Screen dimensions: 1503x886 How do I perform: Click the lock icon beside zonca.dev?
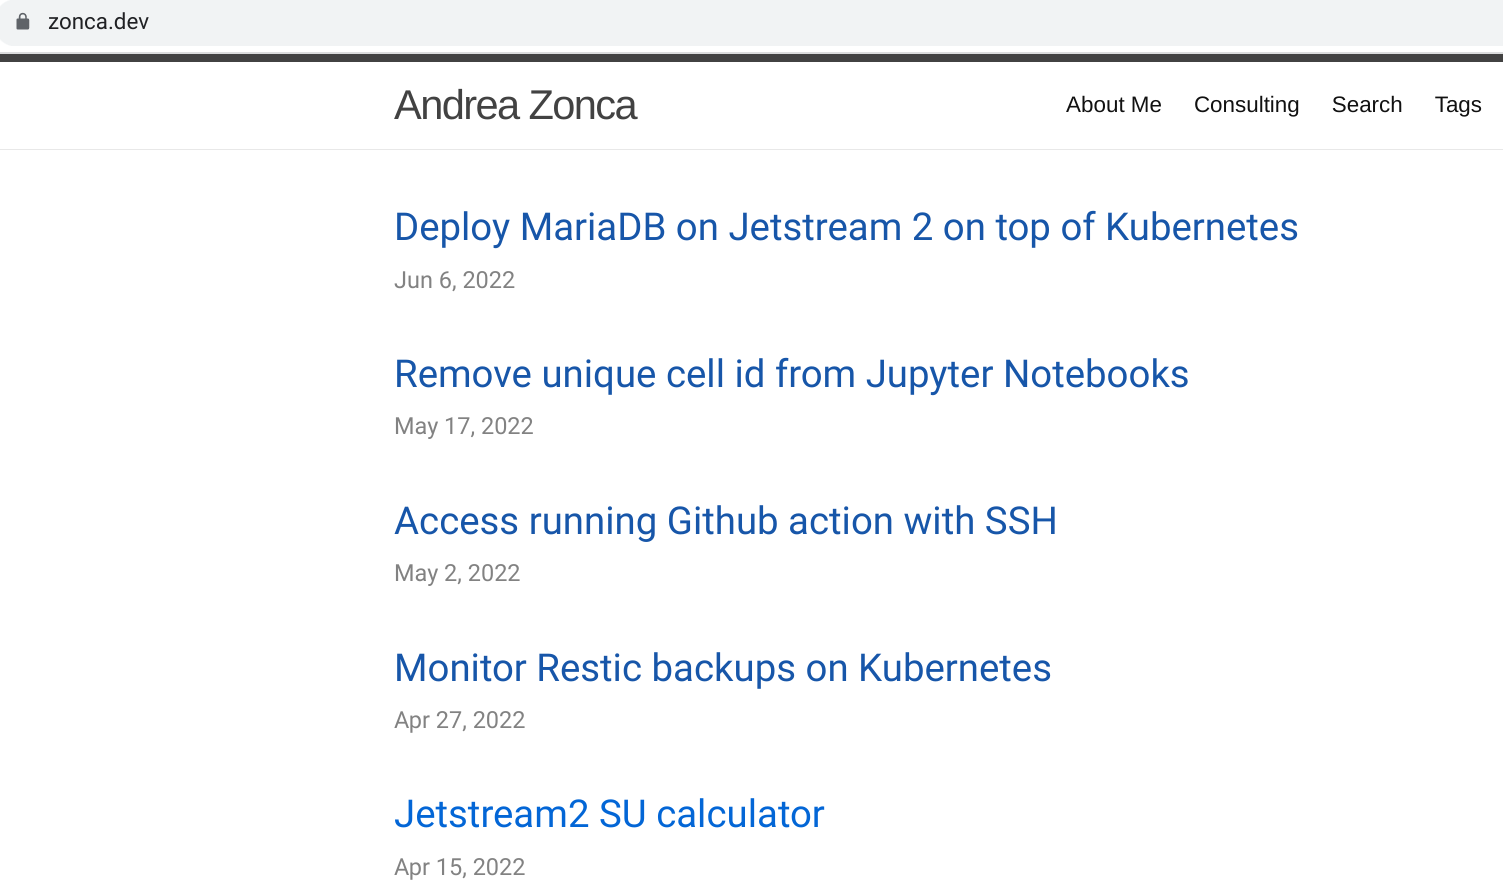[23, 21]
